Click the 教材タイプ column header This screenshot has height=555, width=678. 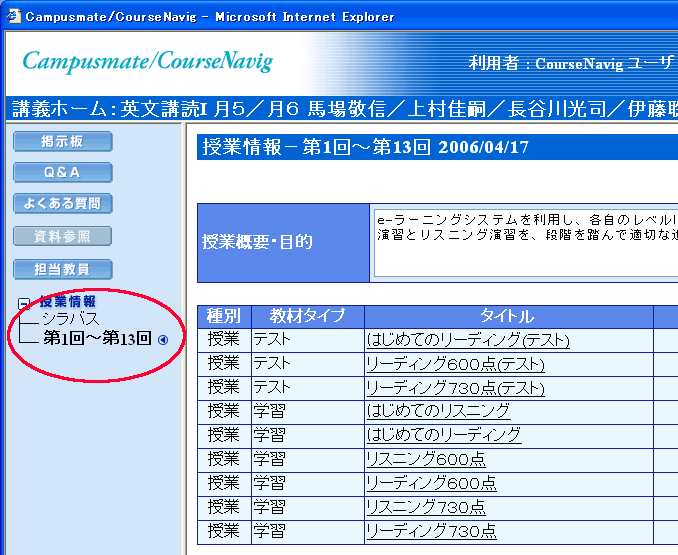307,316
